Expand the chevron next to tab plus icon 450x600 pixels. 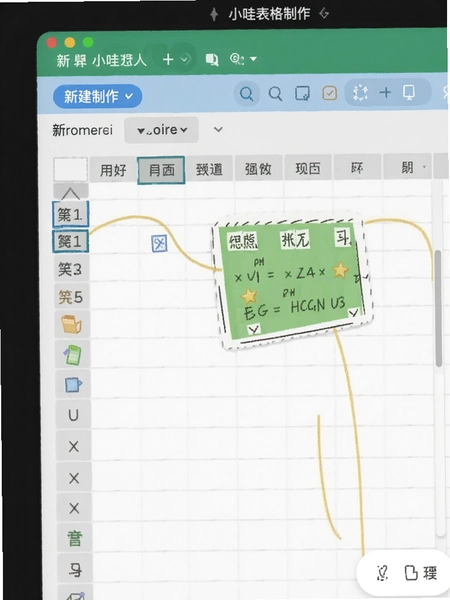point(185,59)
